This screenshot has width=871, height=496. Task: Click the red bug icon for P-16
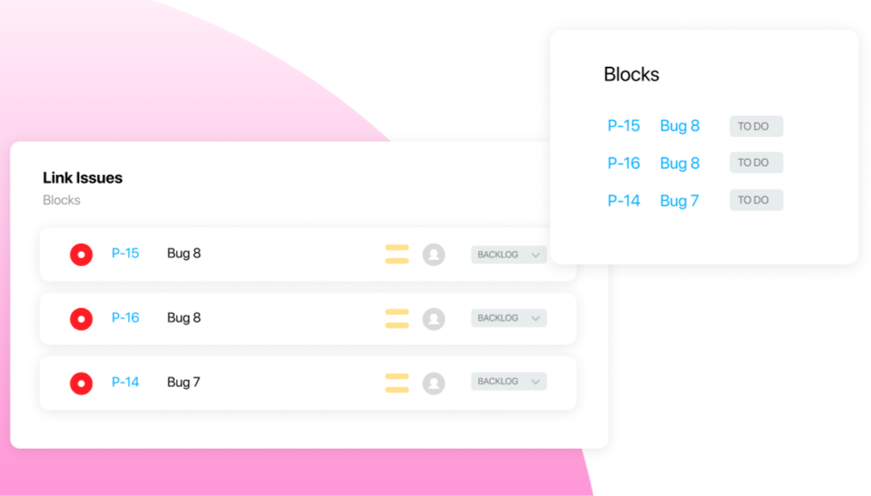click(81, 319)
